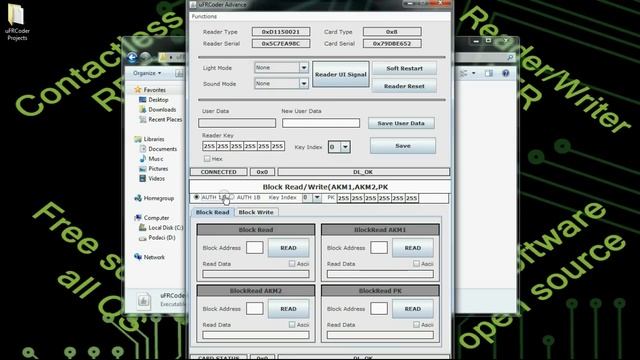
Task: Enable Hex checkbox under Reader Key
Action: (207, 158)
